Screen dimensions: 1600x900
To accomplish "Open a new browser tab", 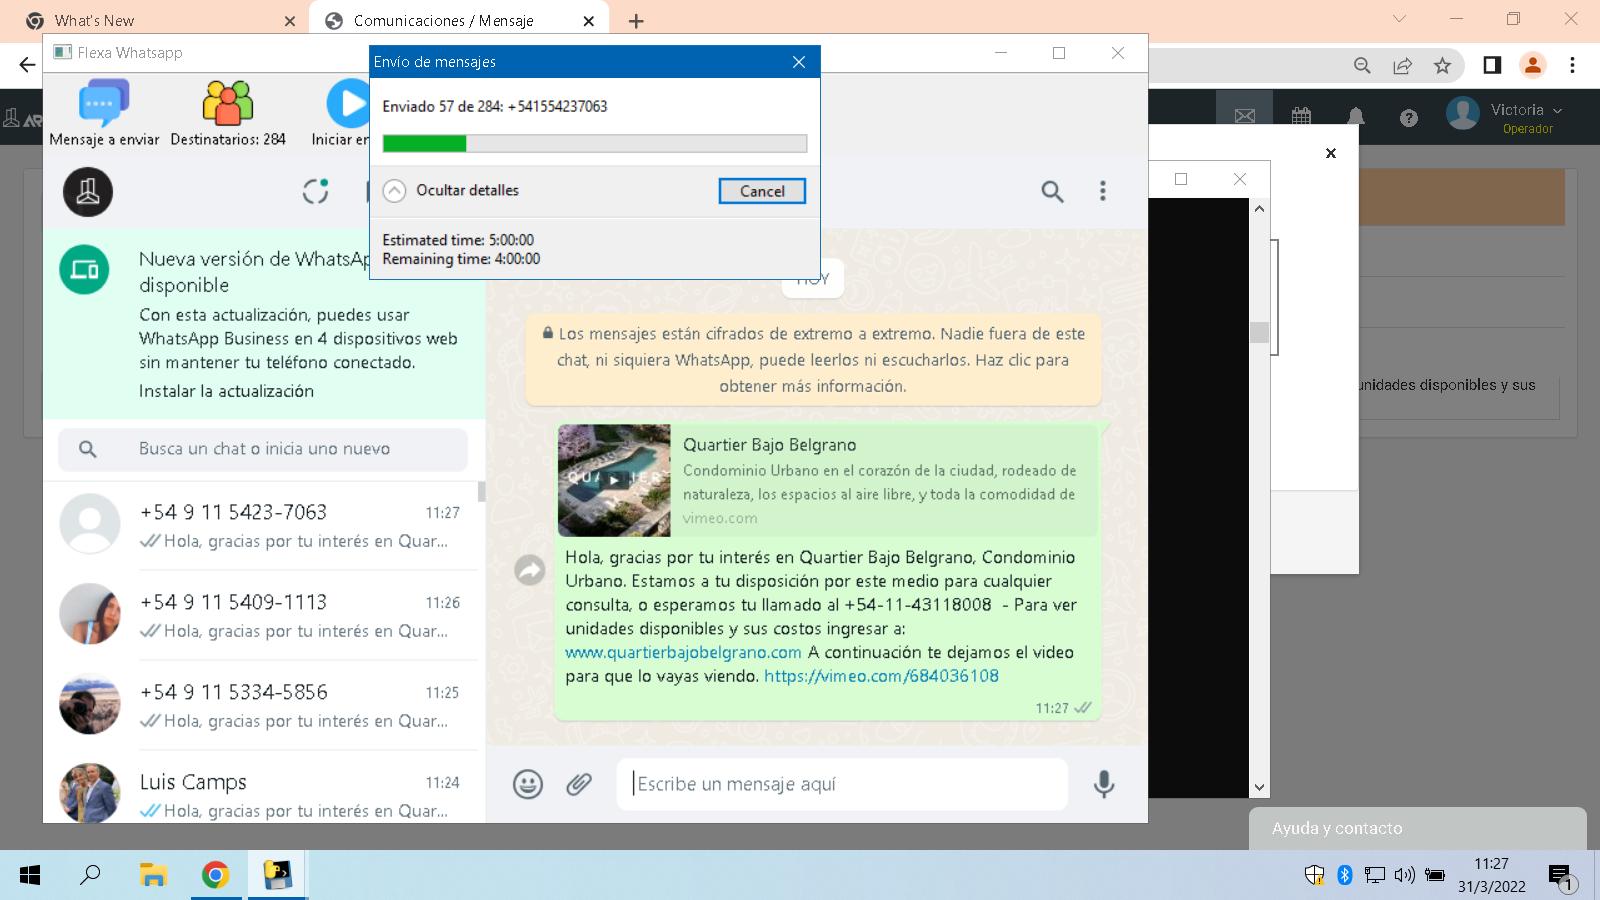I will coord(636,21).
